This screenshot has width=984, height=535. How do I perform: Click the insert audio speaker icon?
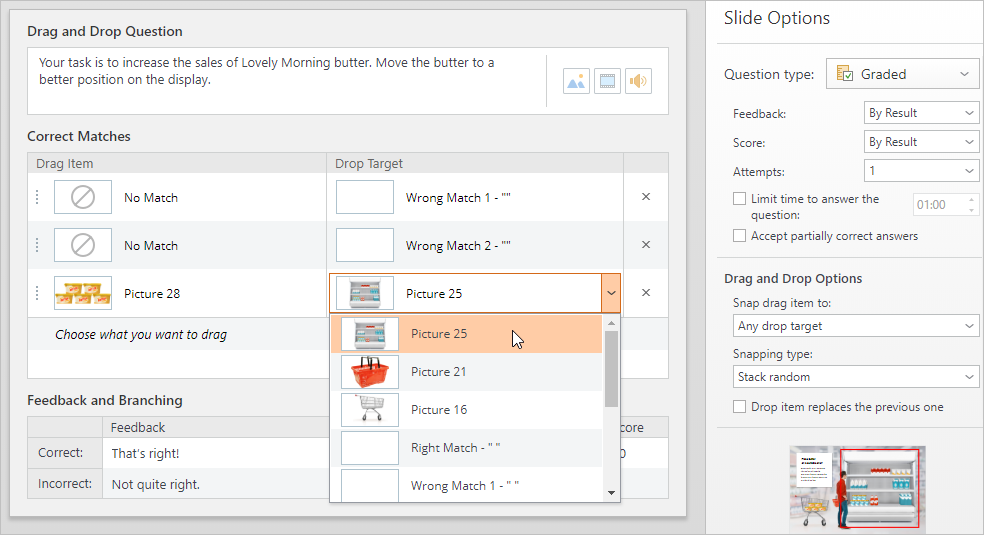(x=638, y=82)
